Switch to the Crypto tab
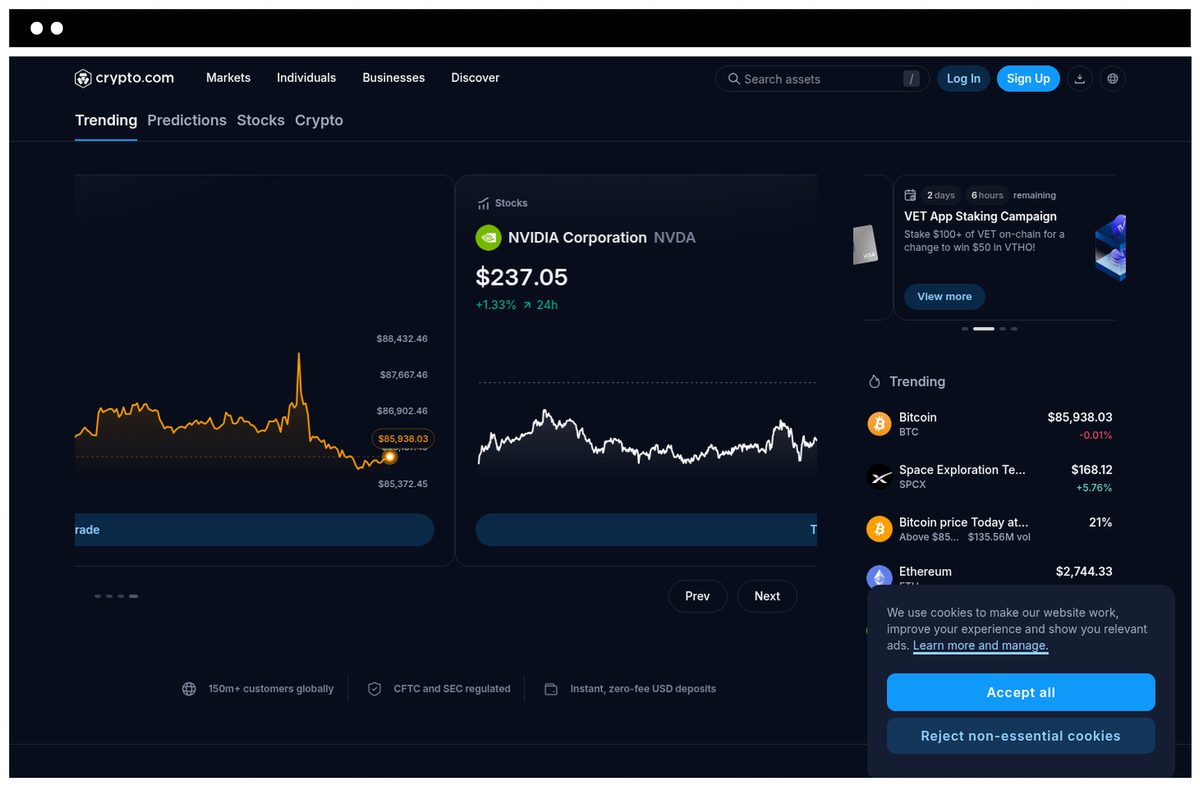This screenshot has height=787, width=1200. point(319,120)
